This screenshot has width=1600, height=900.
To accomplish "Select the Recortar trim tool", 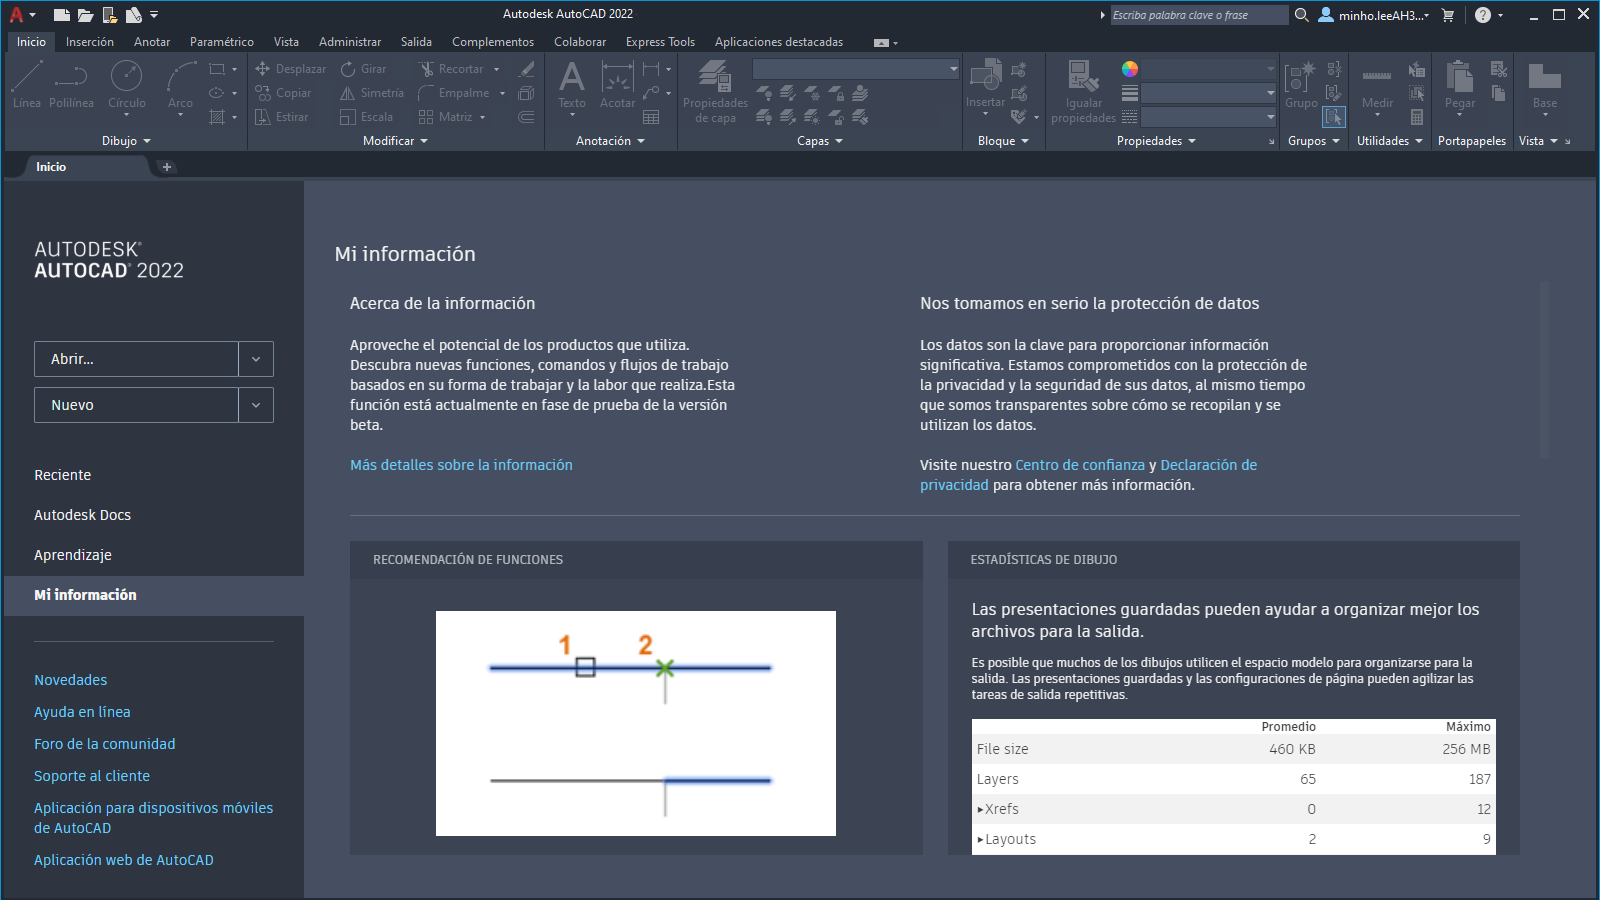I will [451, 69].
